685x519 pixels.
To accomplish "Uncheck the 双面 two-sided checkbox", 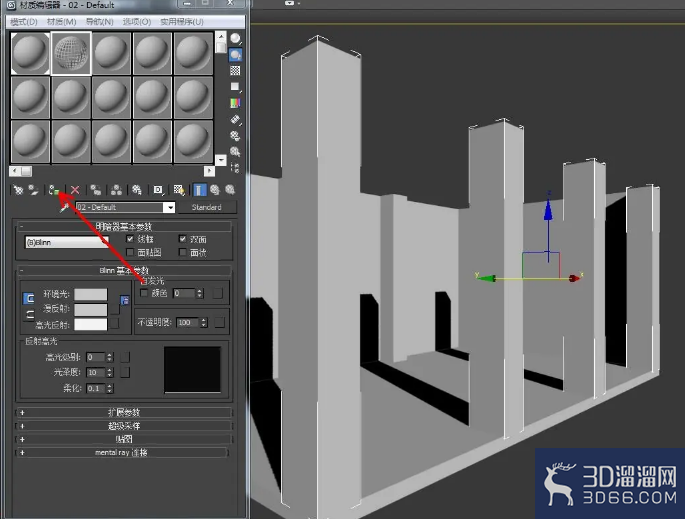I will [x=183, y=239].
